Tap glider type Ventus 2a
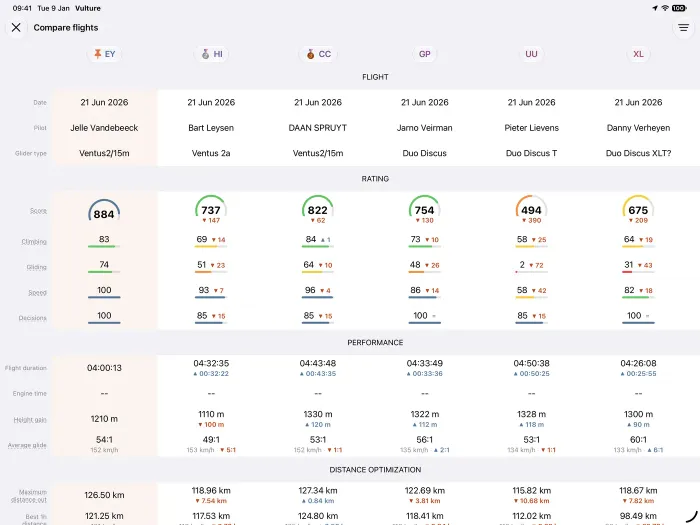The image size is (700, 525). coord(211,153)
